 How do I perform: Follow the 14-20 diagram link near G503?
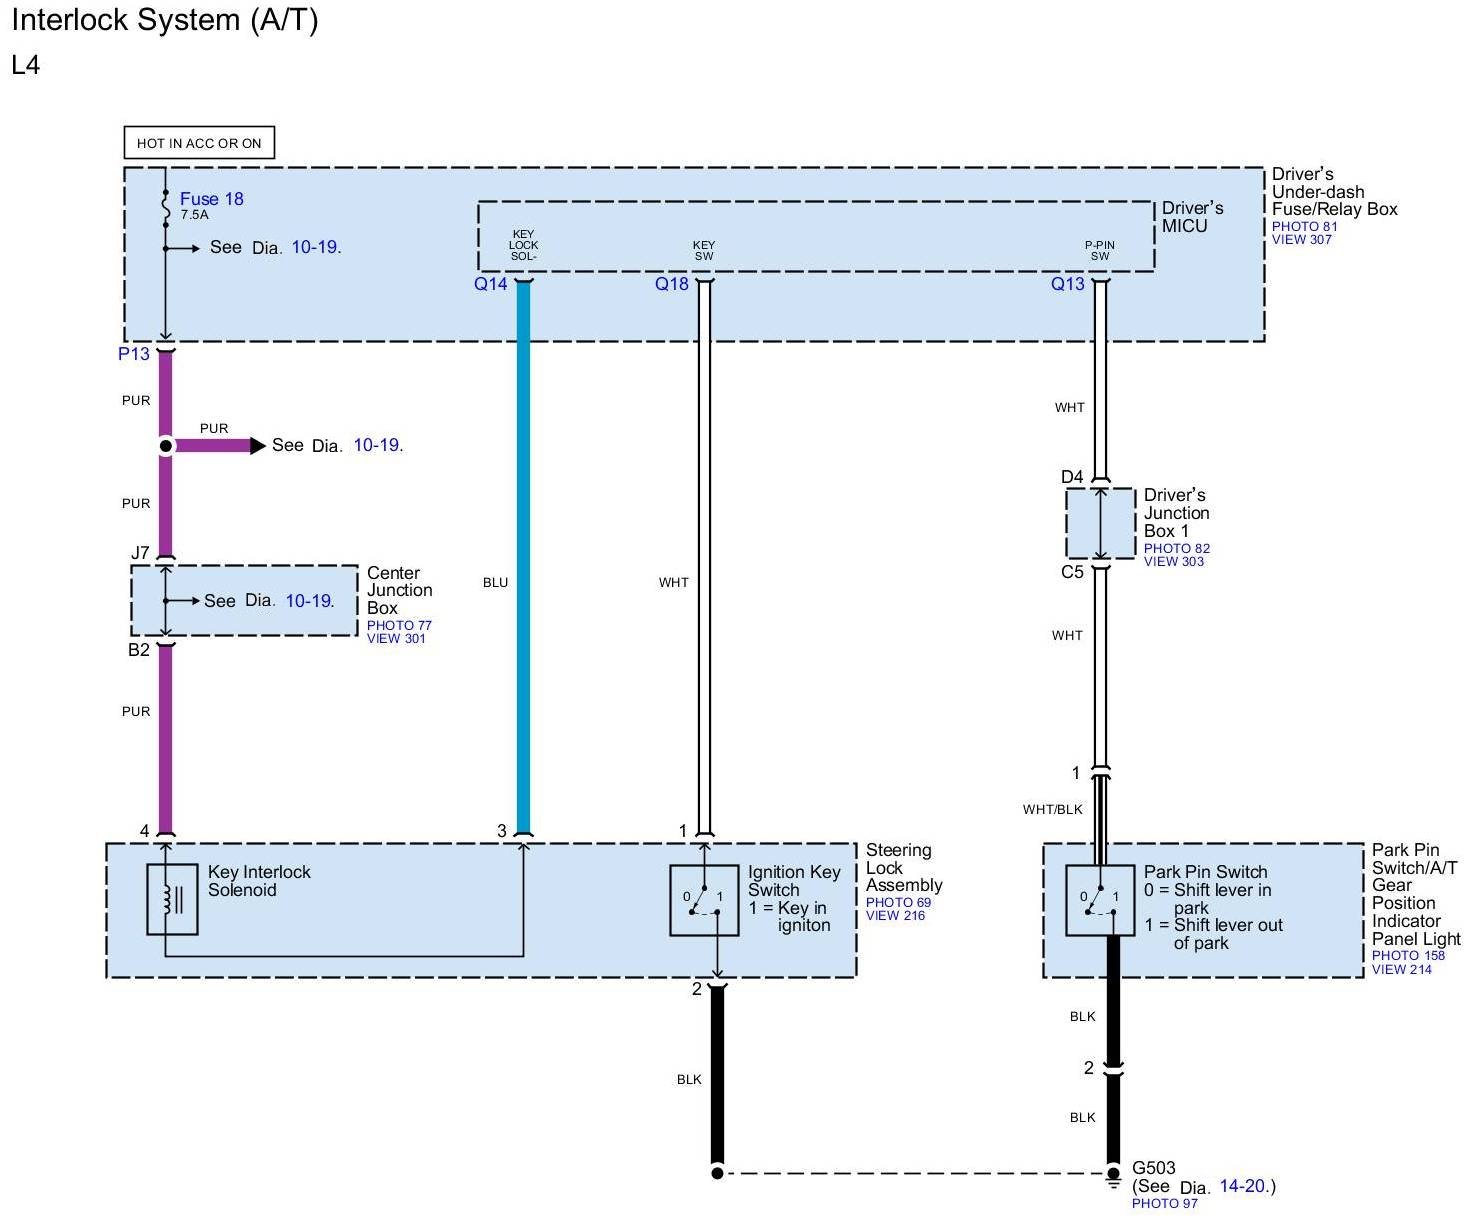tap(1244, 1187)
